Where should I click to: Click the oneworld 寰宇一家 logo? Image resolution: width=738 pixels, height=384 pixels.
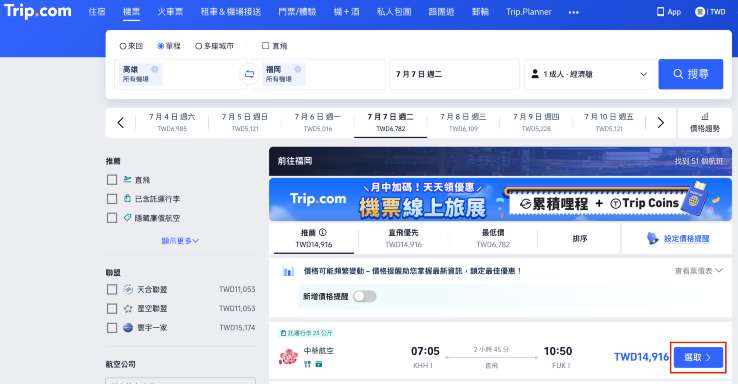point(128,328)
